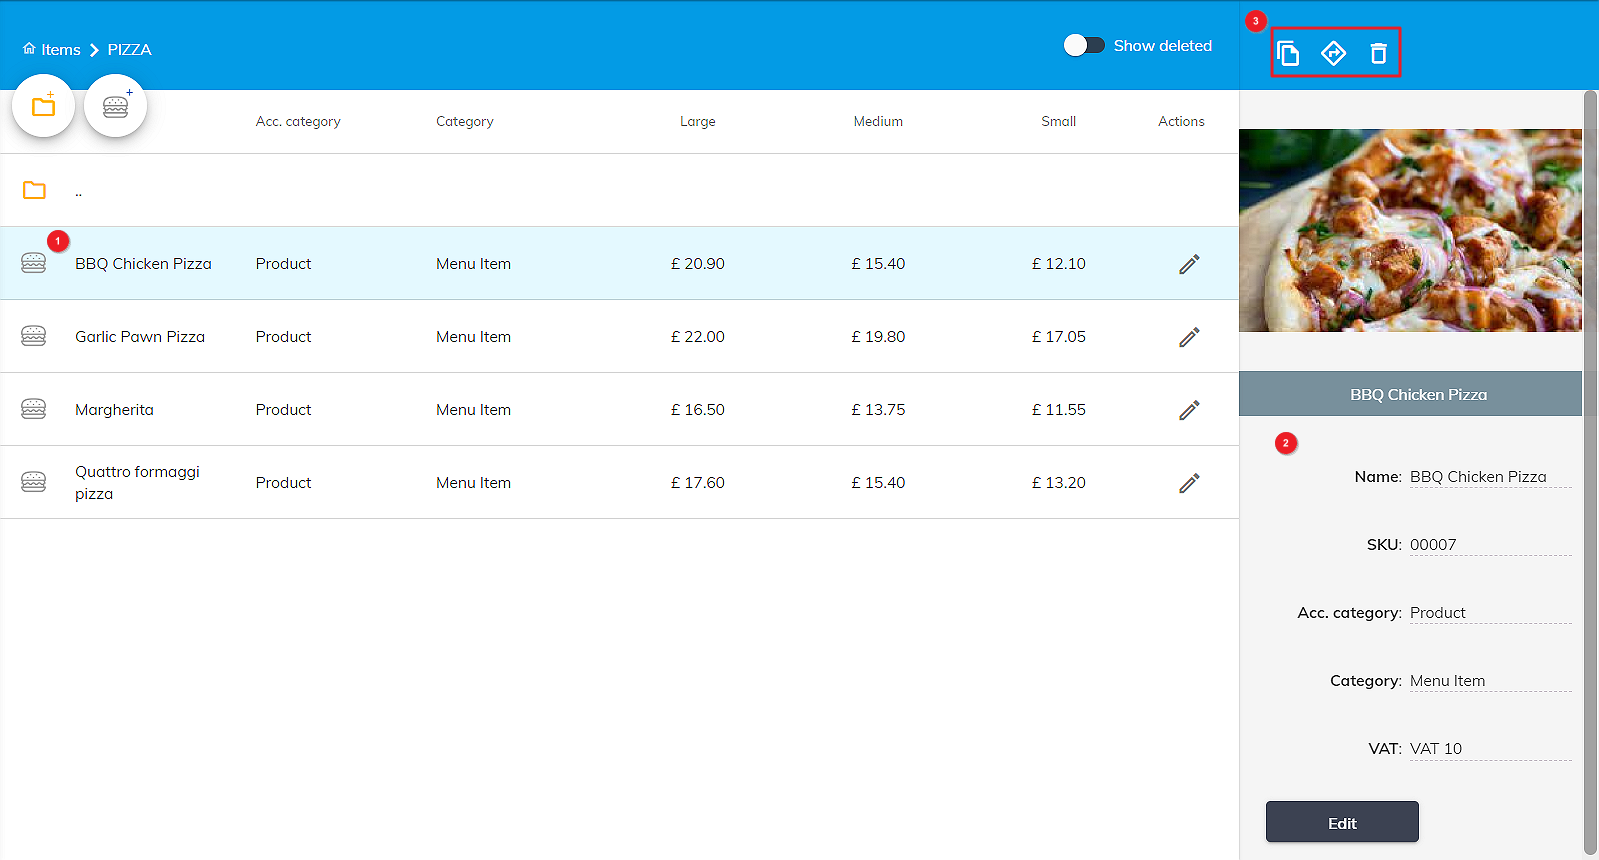Select the SKU field value 00007
Image resolution: width=1599 pixels, height=860 pixels.
[1433, 545]
